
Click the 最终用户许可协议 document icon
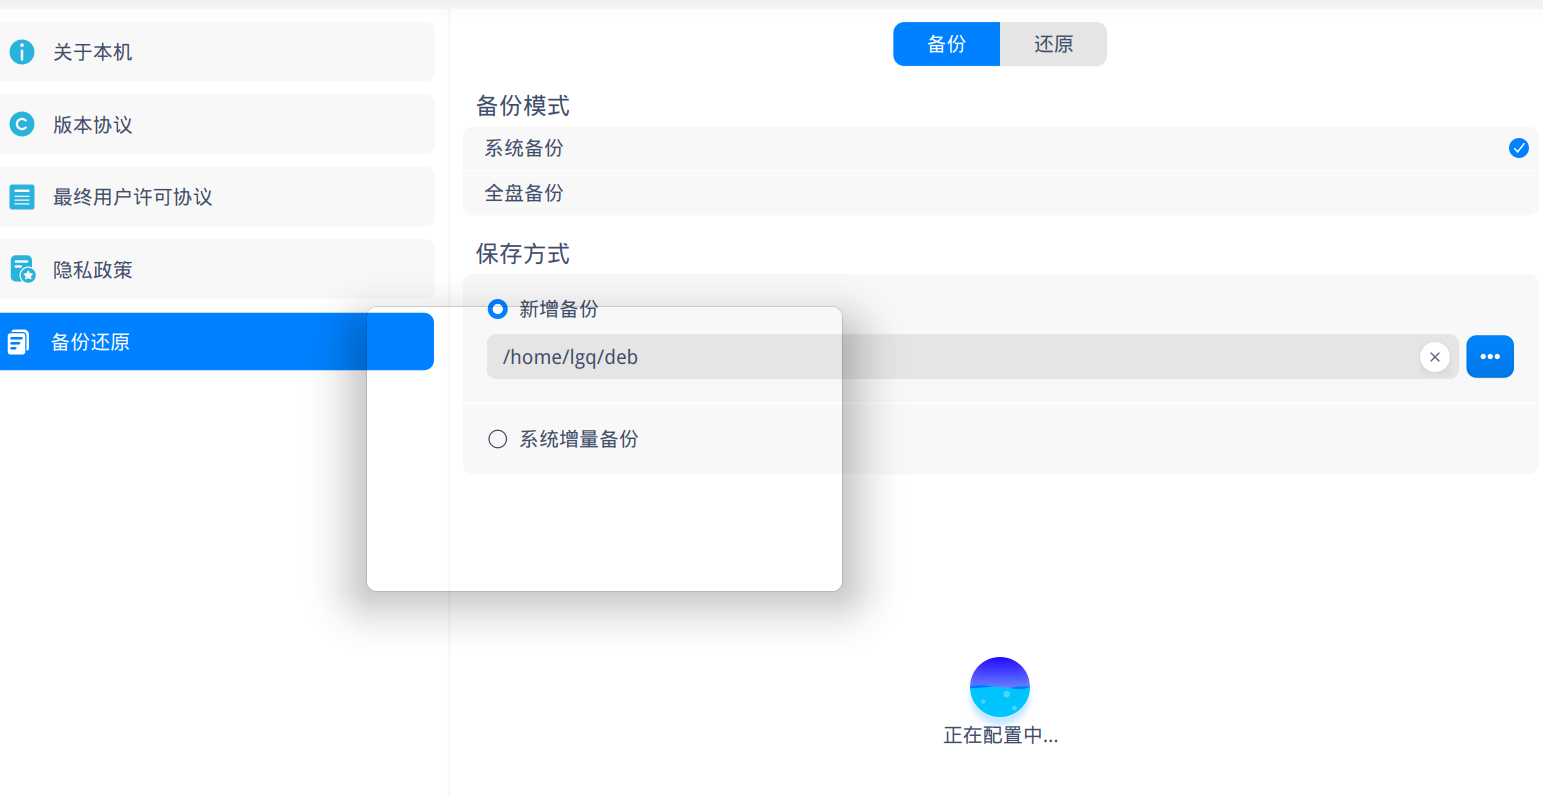(x=22, y=197)
